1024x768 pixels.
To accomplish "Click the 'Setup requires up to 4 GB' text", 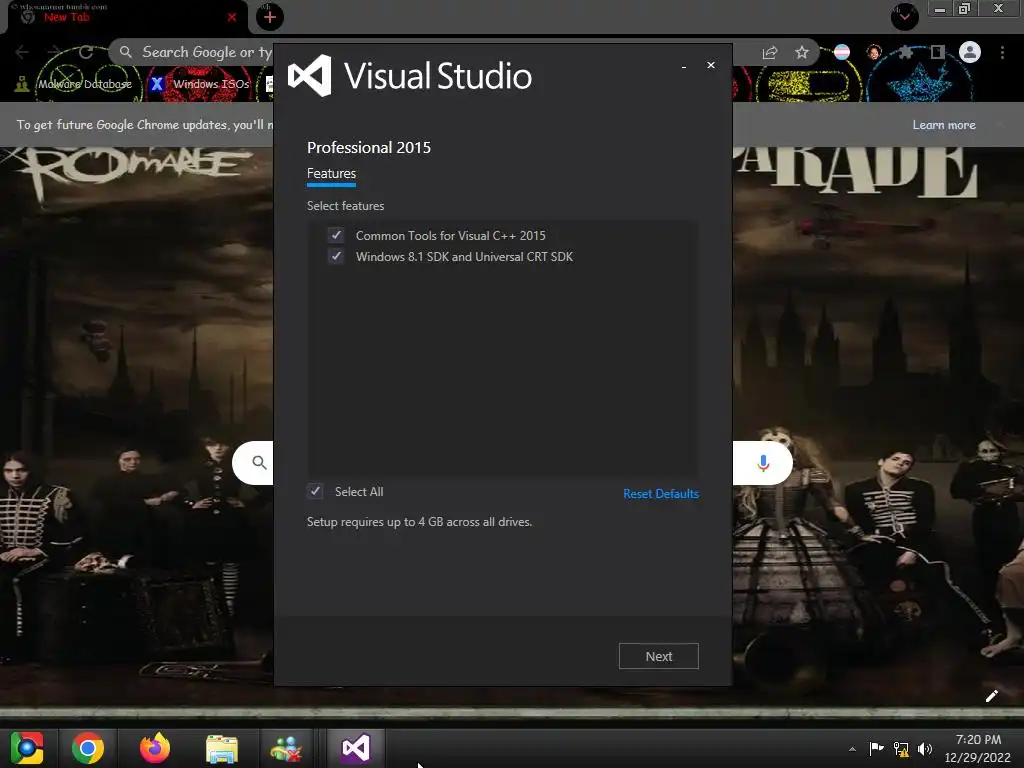I will click(x=419, y=522).
